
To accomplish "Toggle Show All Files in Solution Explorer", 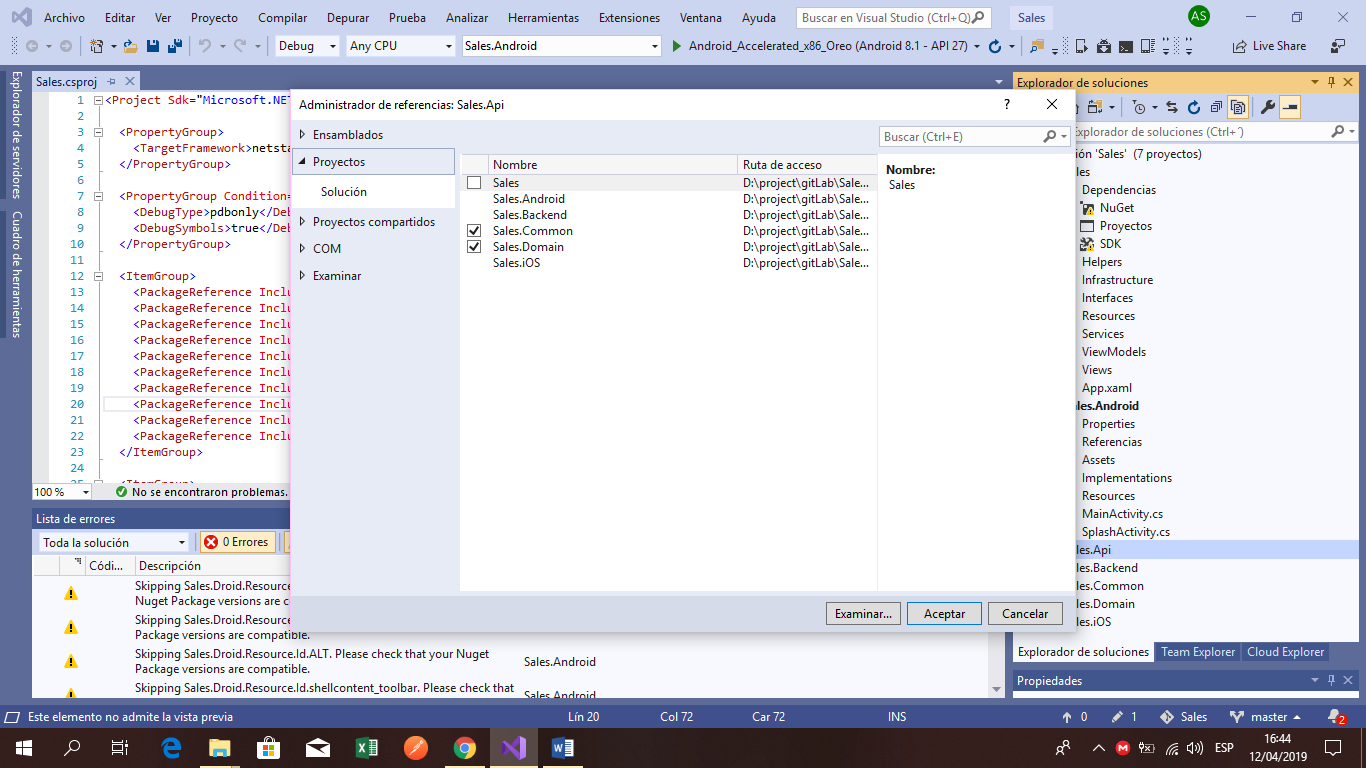I will click(x=1238, y=107).
